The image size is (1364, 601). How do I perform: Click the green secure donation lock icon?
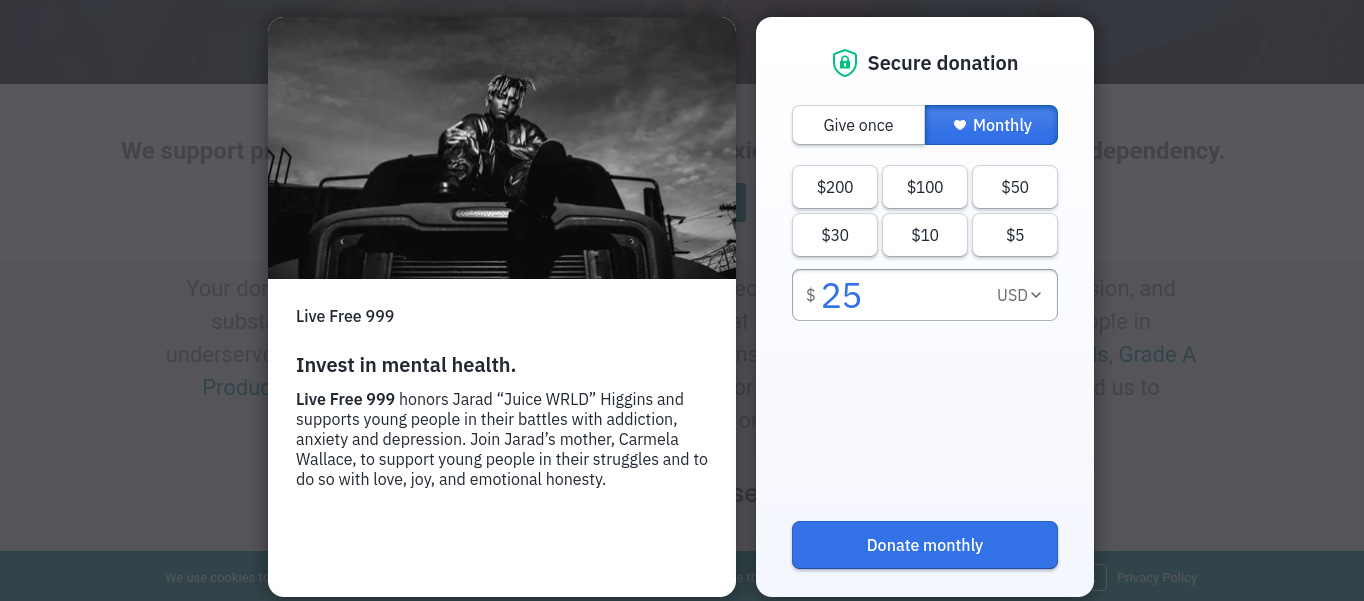click(845, 62)
